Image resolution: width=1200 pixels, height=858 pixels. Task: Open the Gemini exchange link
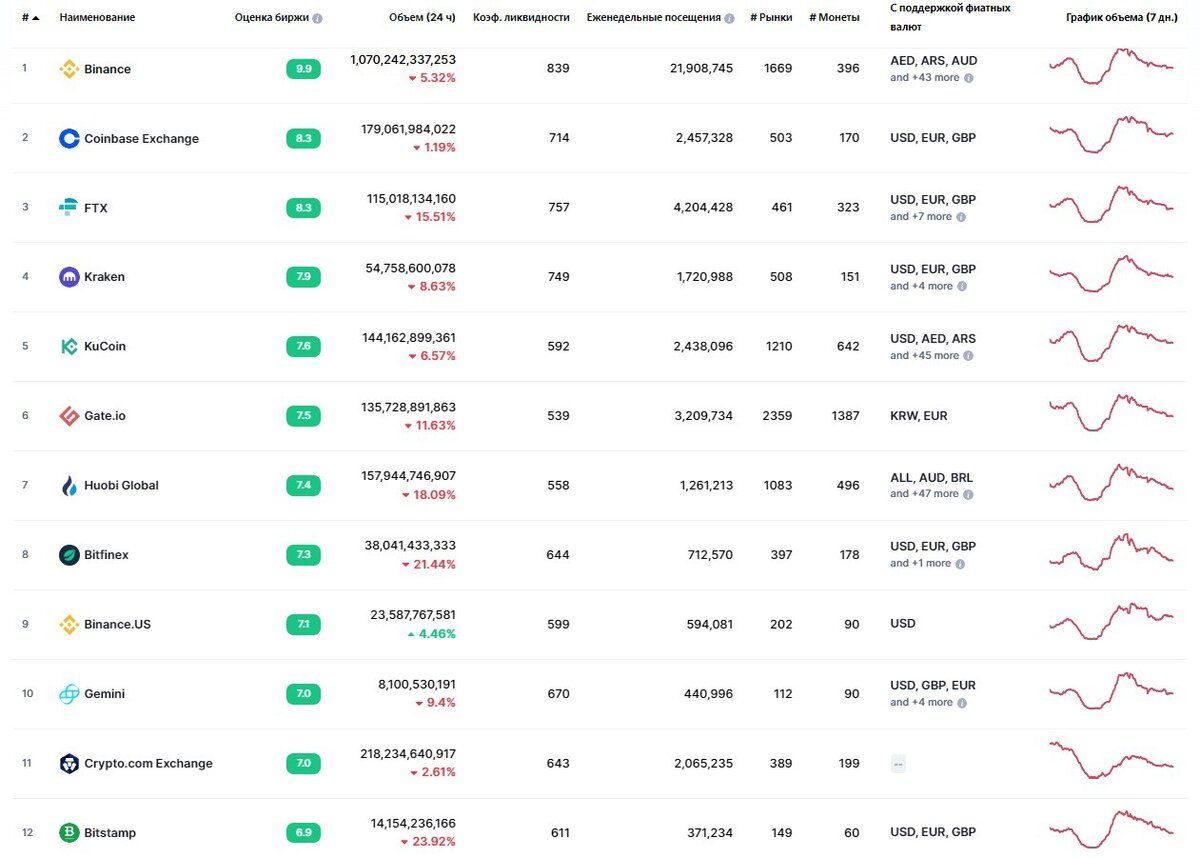coord(104,694)
